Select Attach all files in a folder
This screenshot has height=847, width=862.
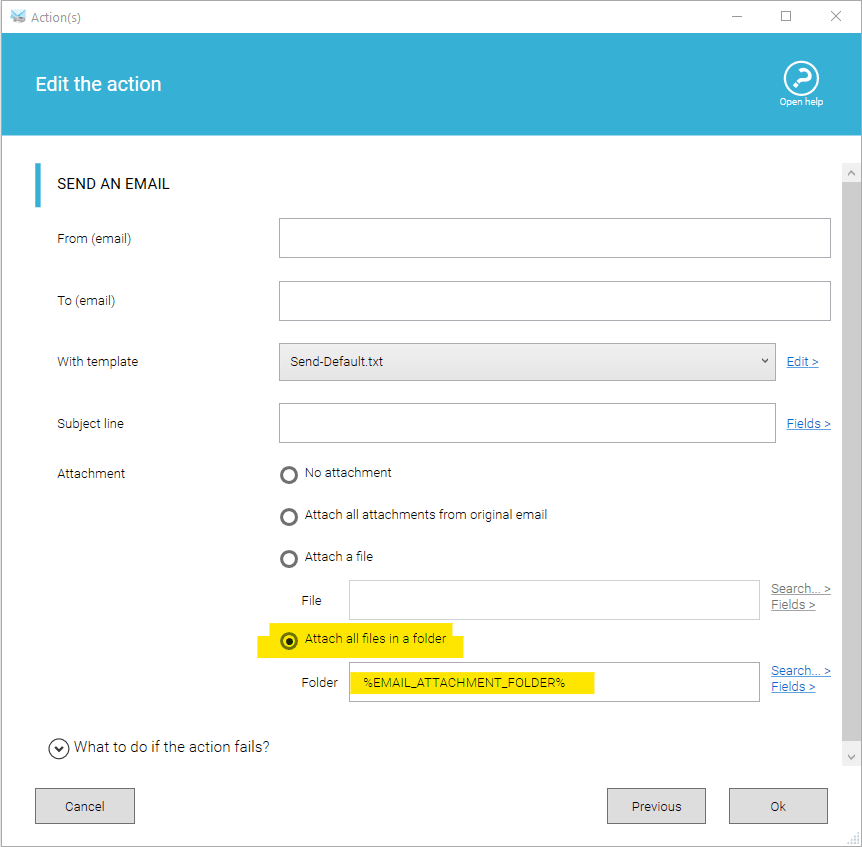[289, 640]
